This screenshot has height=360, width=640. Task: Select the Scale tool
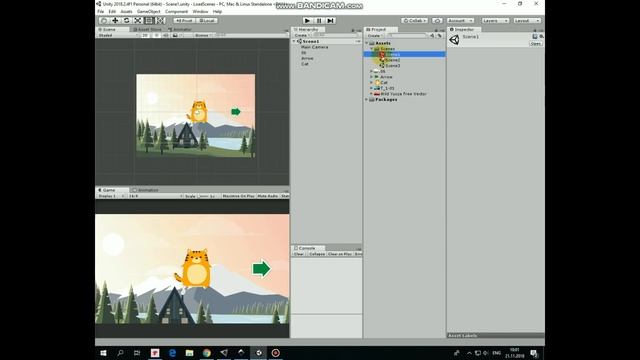click(138, 20)
